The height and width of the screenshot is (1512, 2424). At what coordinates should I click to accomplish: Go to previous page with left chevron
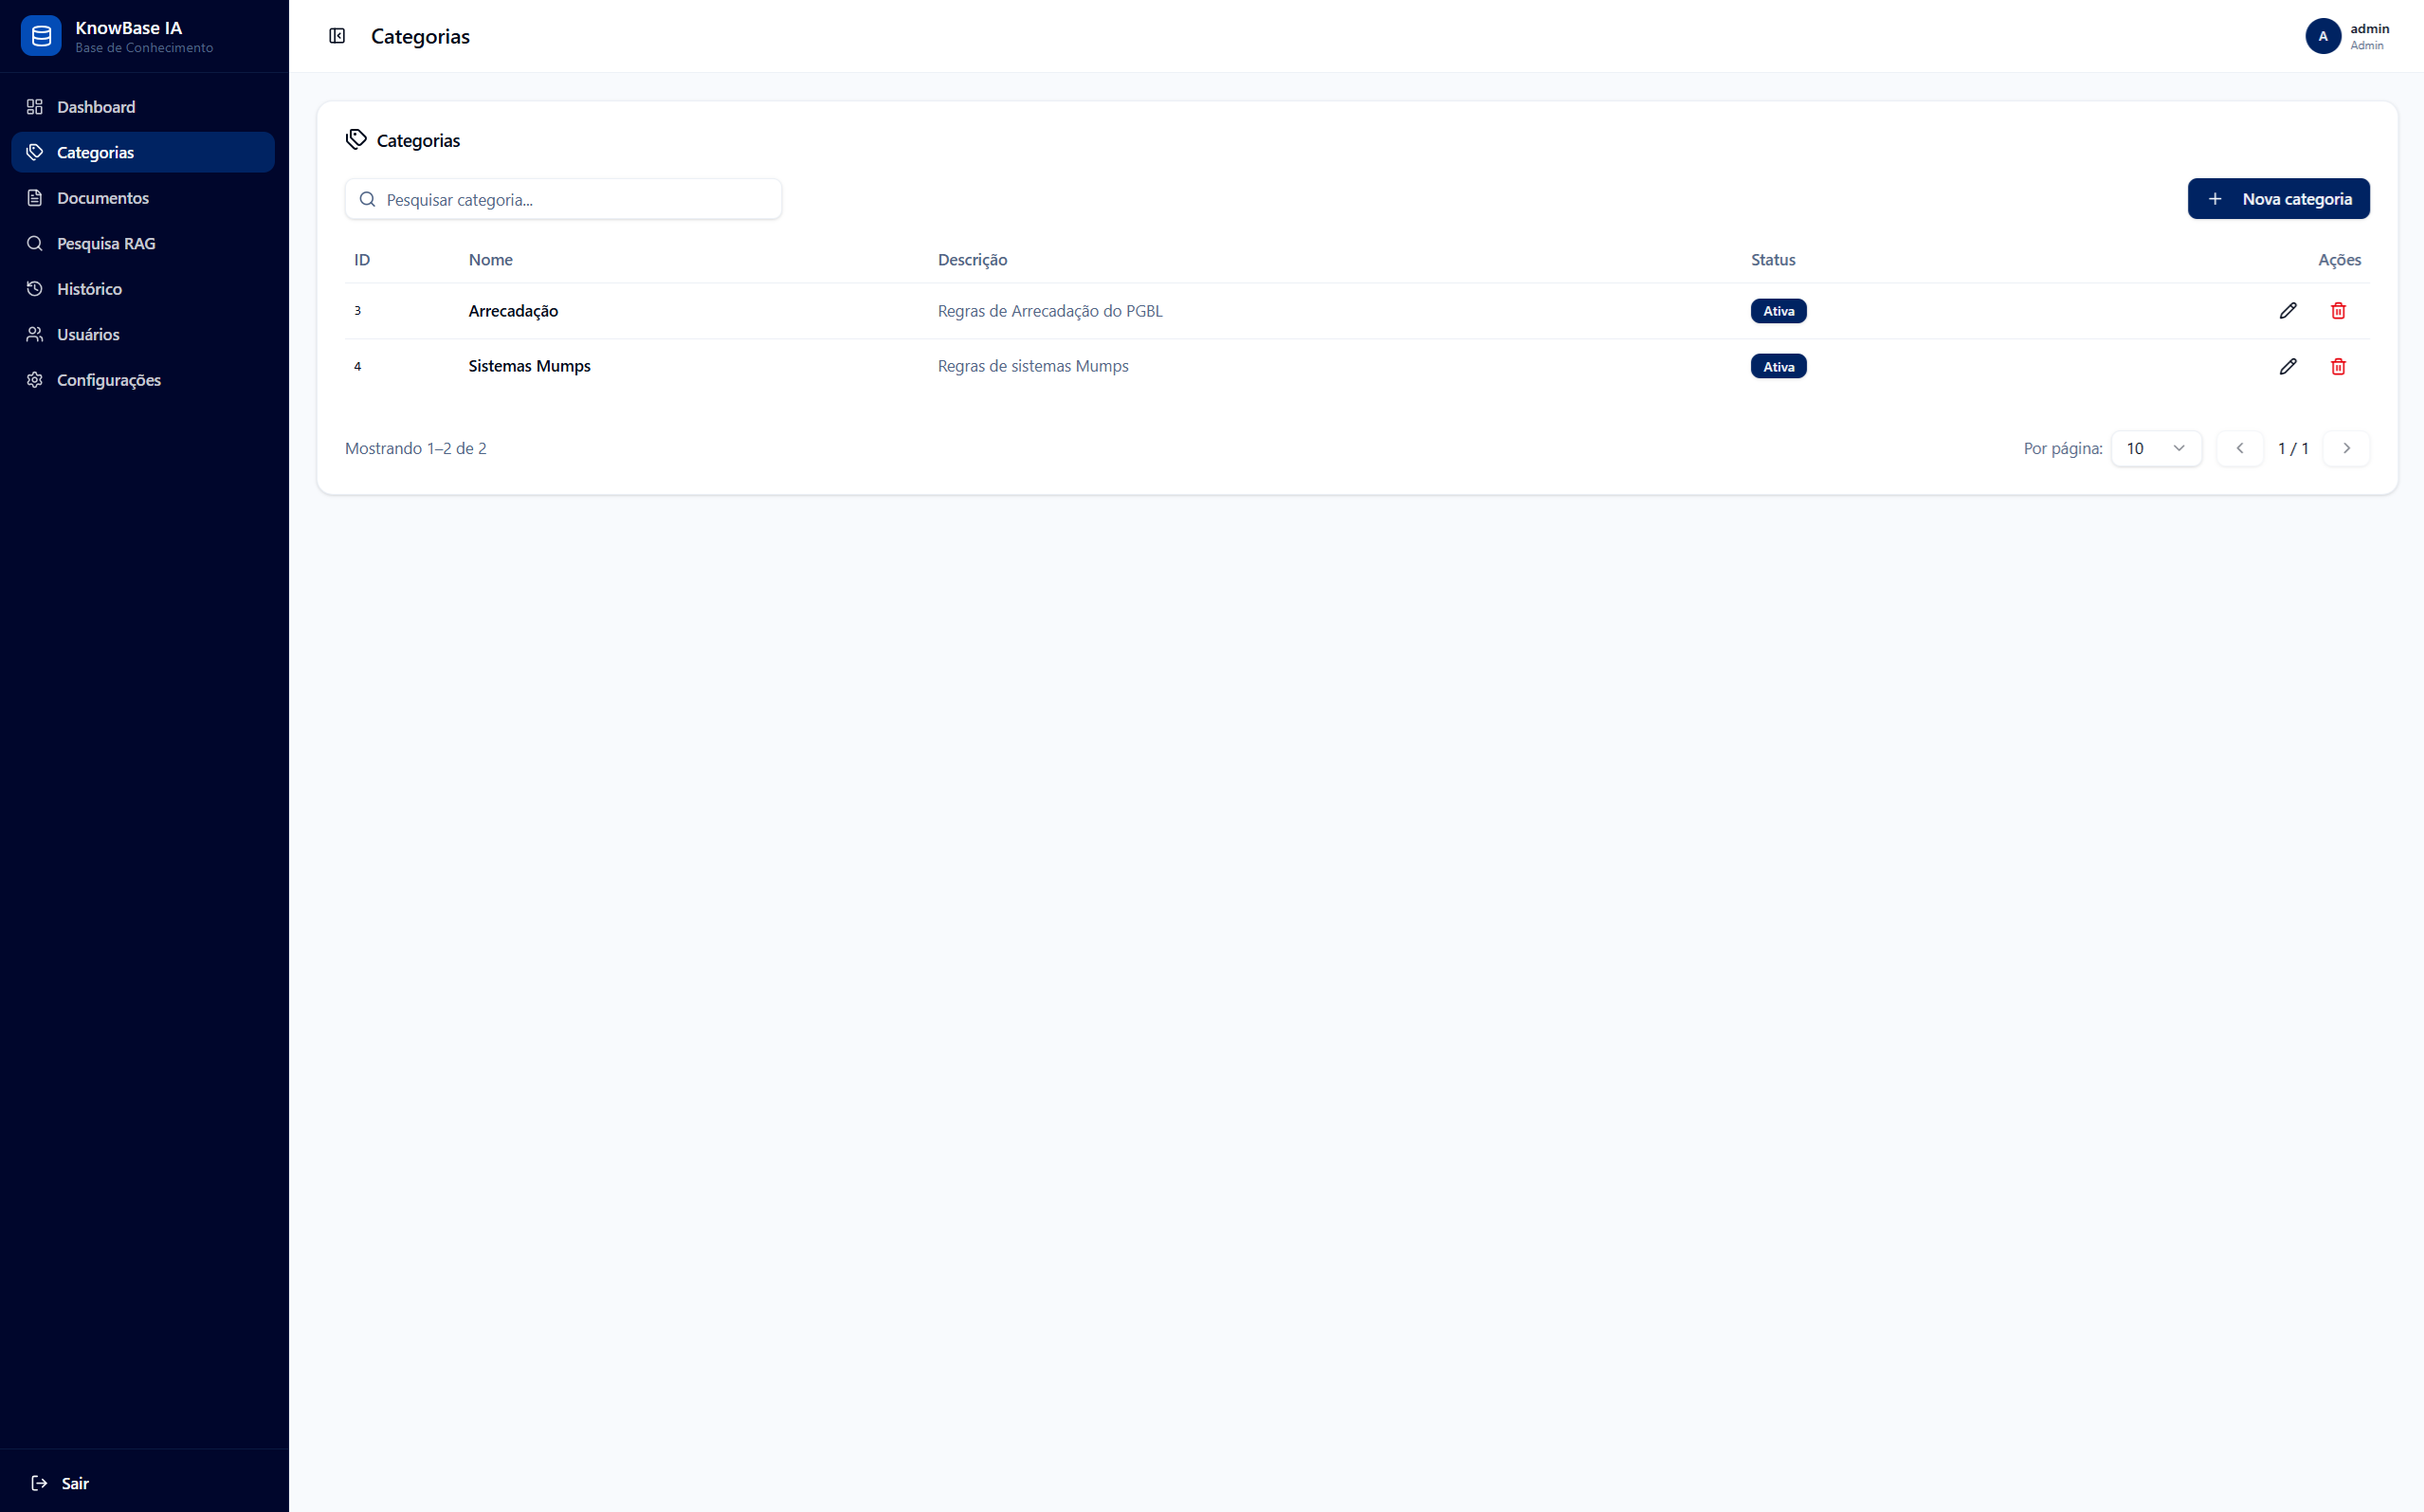coord(2240,448)
